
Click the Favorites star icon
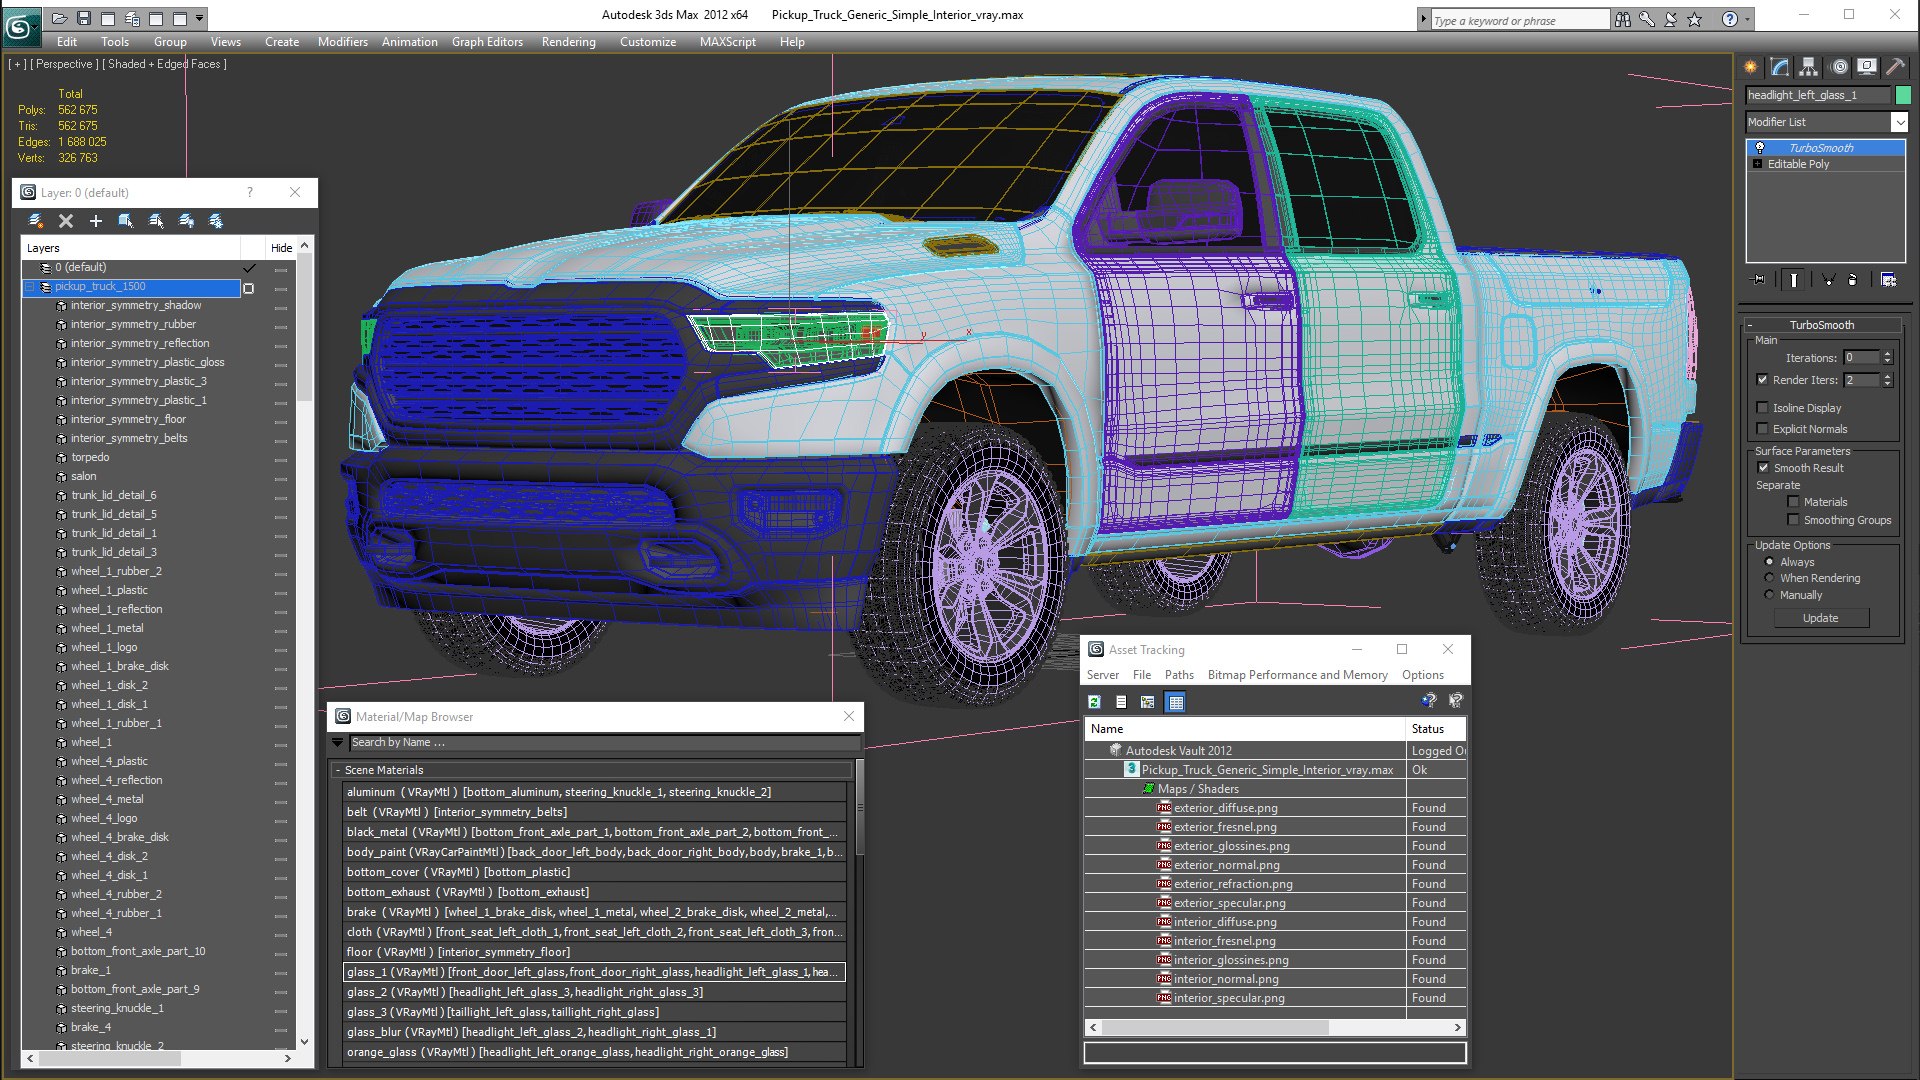tap(1695, 19)
